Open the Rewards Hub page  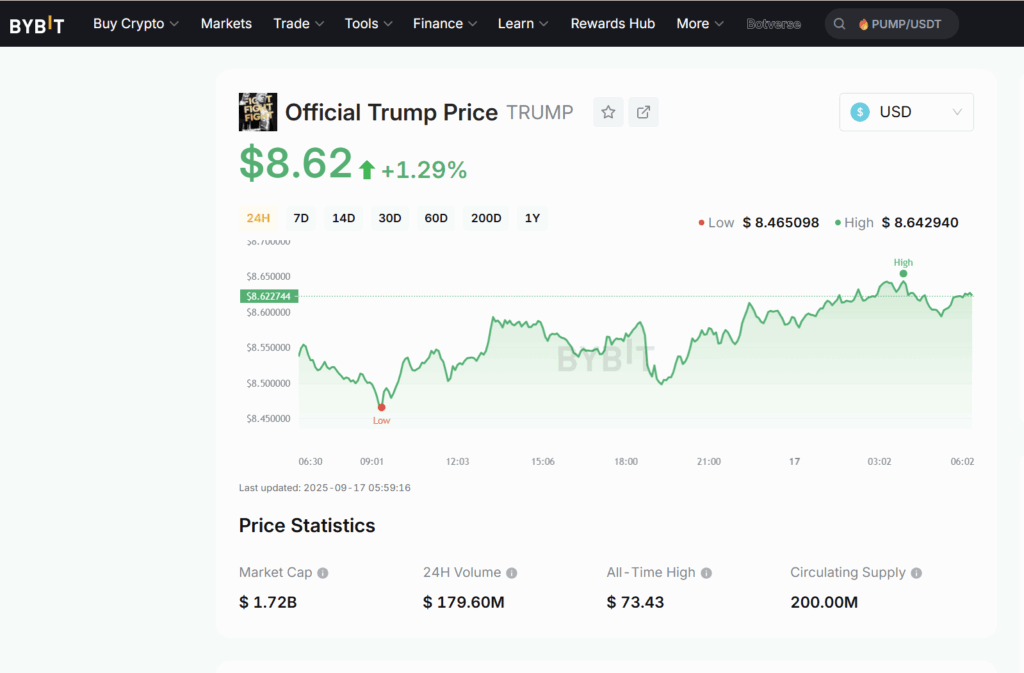(612, 24)
